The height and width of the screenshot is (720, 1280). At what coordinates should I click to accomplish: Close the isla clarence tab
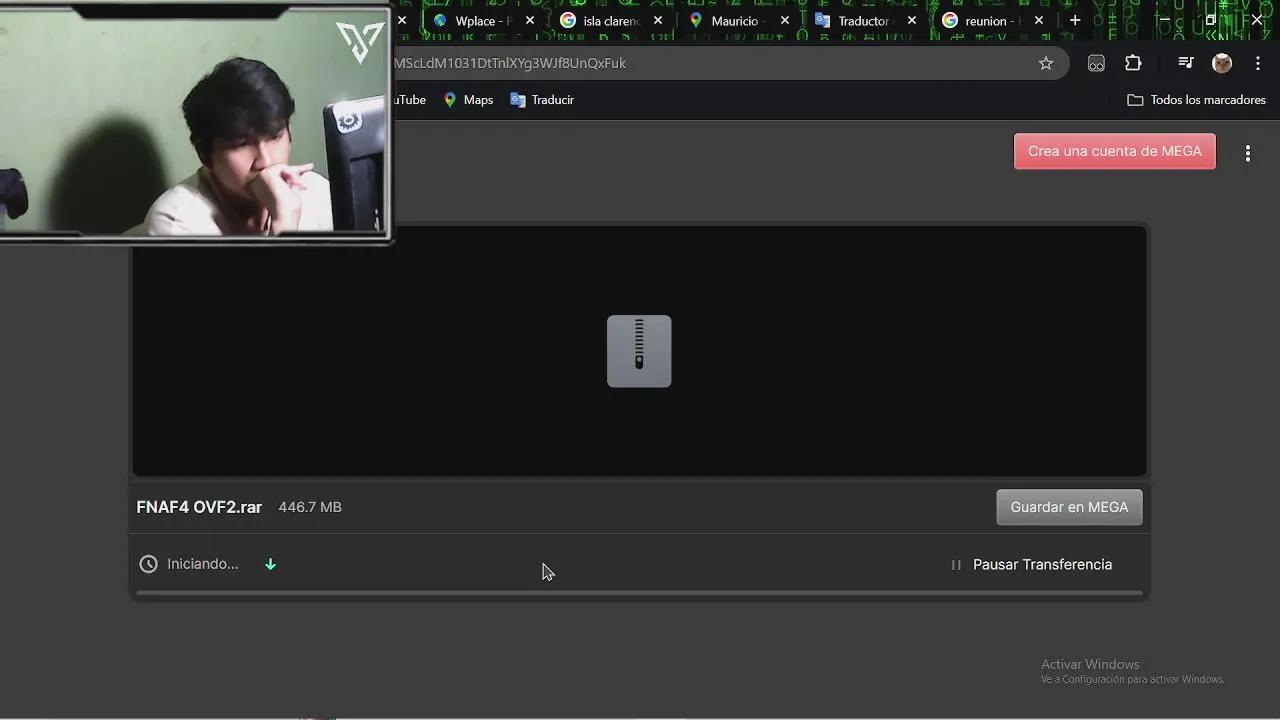(x=658, y=20)
